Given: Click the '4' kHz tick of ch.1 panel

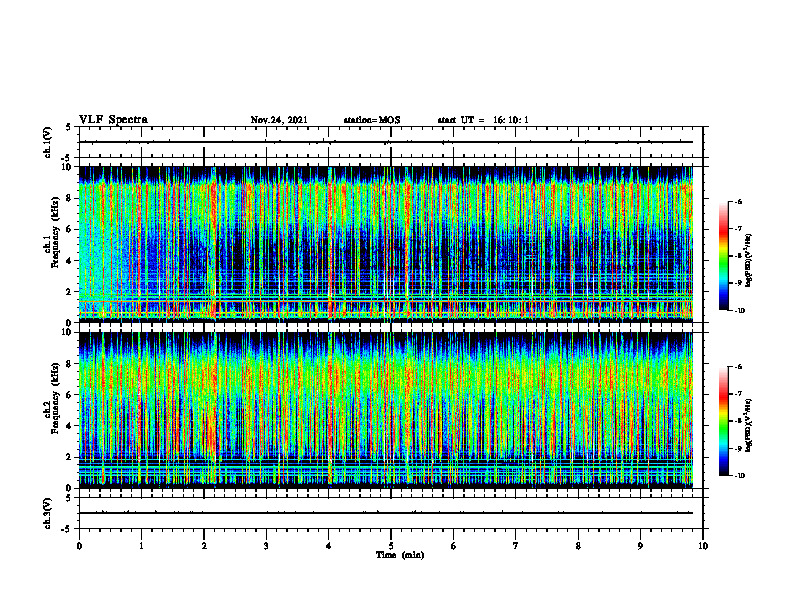Looking at the screenshot, I should pyautogui.click(x=70, y=261).
